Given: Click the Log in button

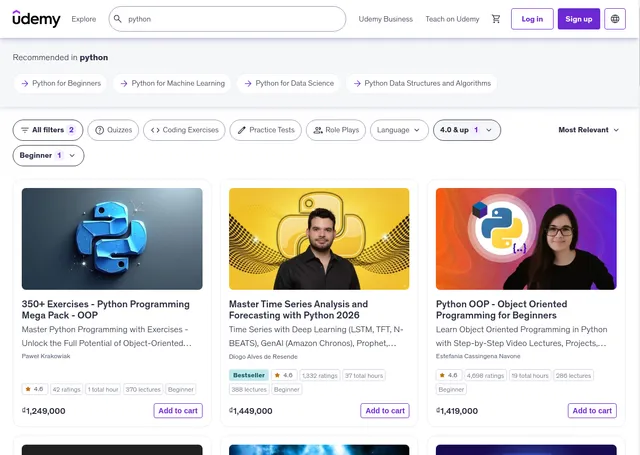Looking at the screenshot, I should pyautogui.click(x=532, y=19).
